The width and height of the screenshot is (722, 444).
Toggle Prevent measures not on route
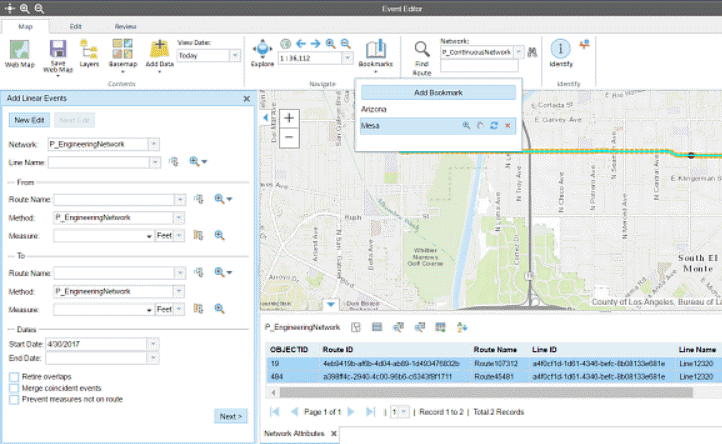[x=13, y=398]
